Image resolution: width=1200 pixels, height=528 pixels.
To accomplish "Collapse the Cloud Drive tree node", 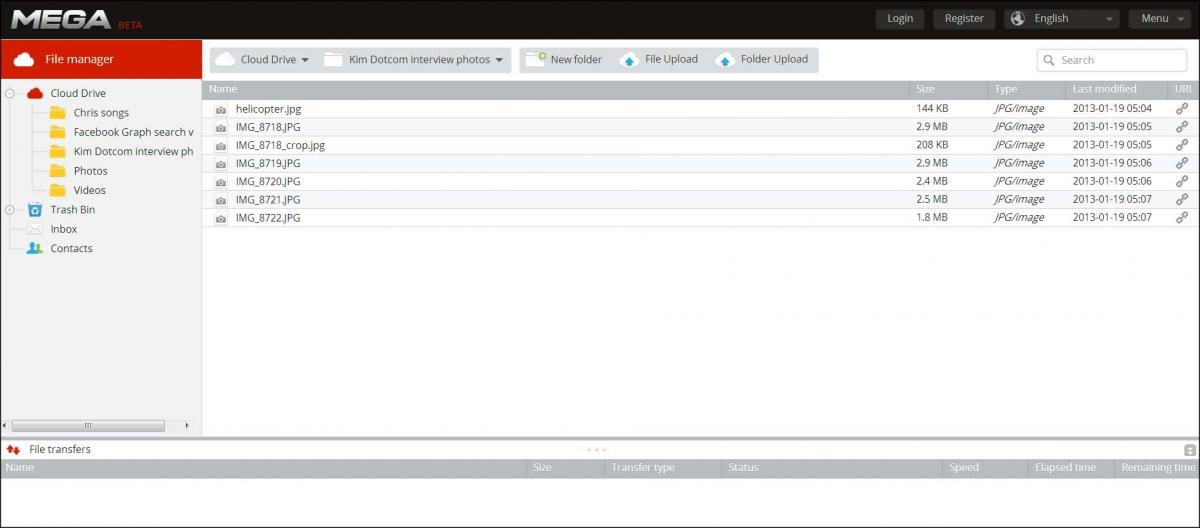I will tap(10, 93).
